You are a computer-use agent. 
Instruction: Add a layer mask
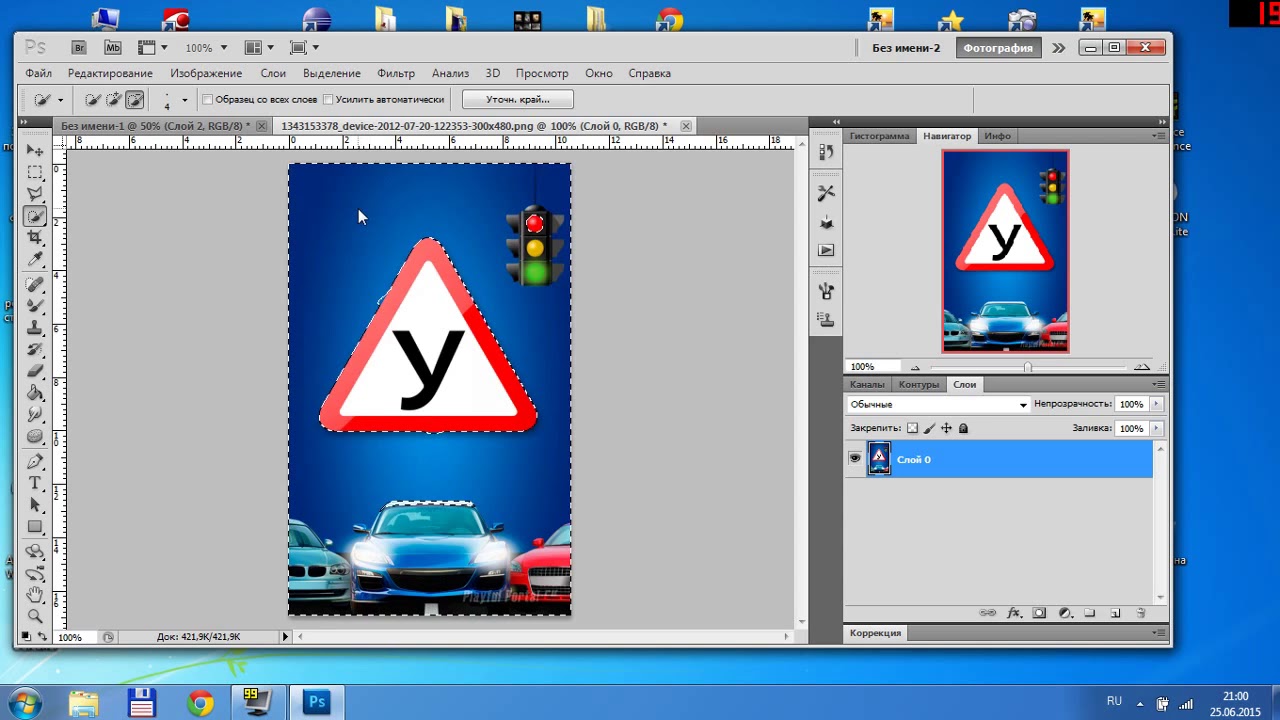(x=1039, y=613)
